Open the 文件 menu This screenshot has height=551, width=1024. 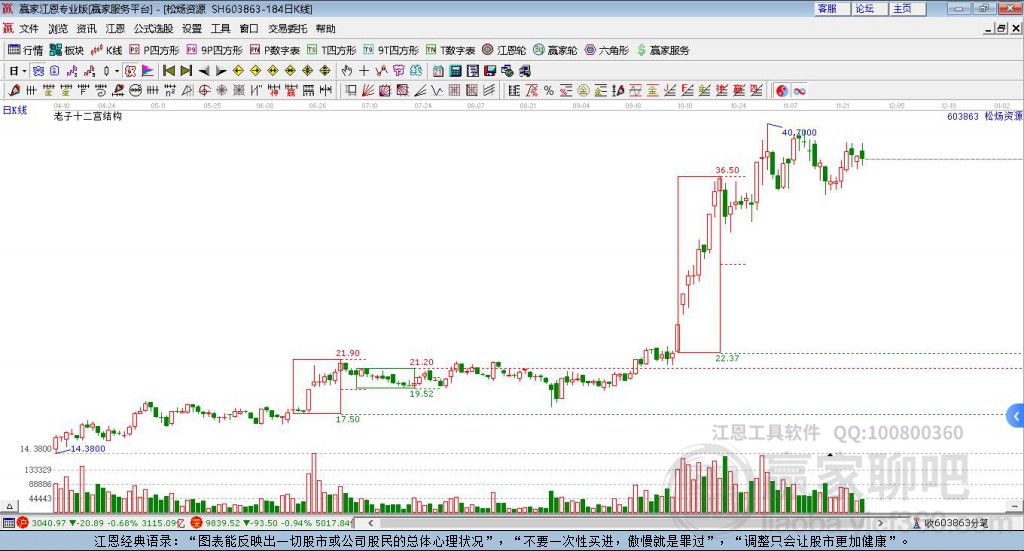point(29,29)
